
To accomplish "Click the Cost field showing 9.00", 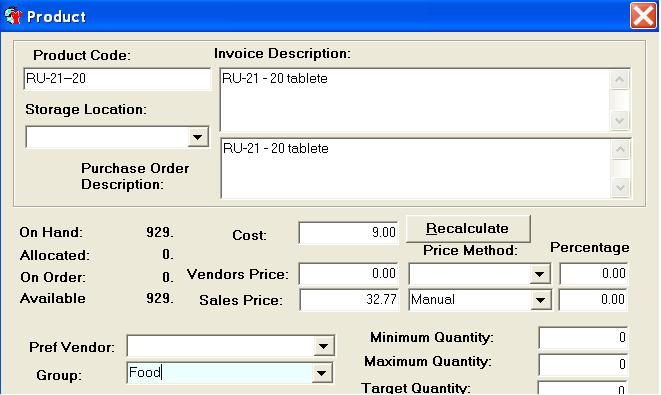I will click(x=349, y=233).
